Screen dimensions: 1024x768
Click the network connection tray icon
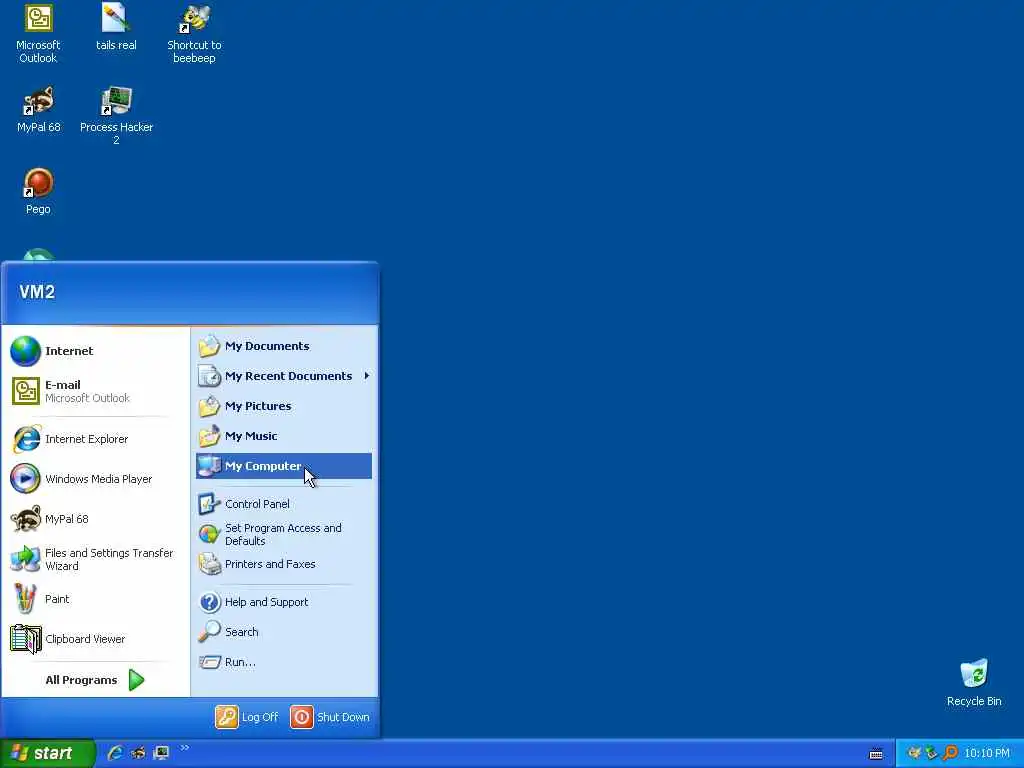(932, 753)
